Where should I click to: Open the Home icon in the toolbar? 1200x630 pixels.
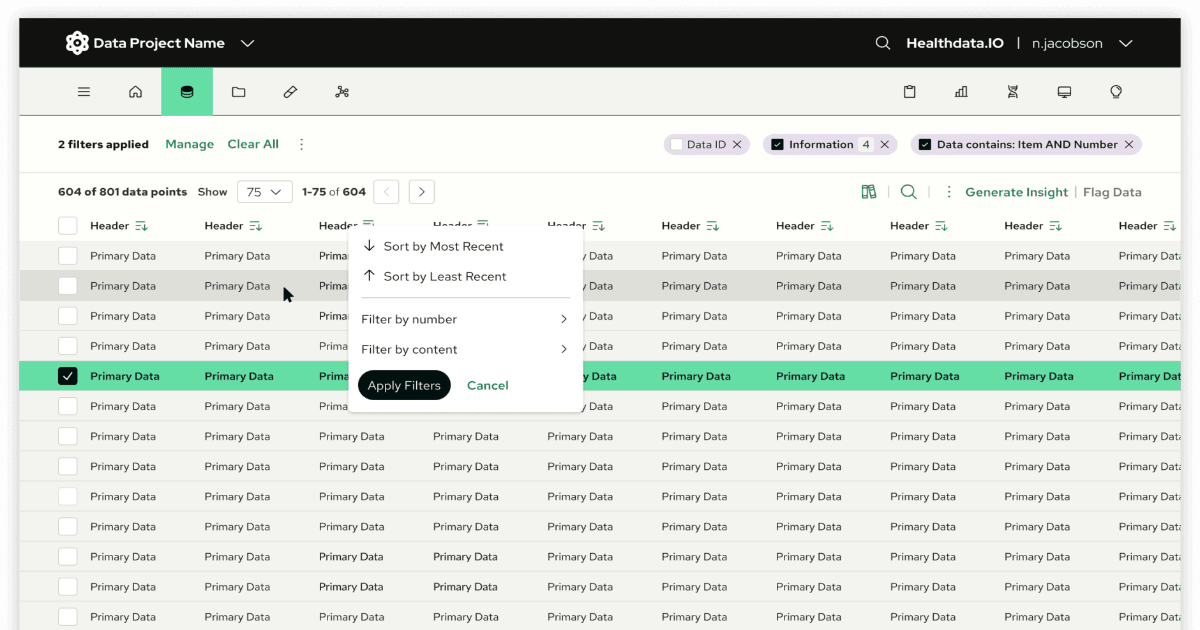tap(135, 91)
